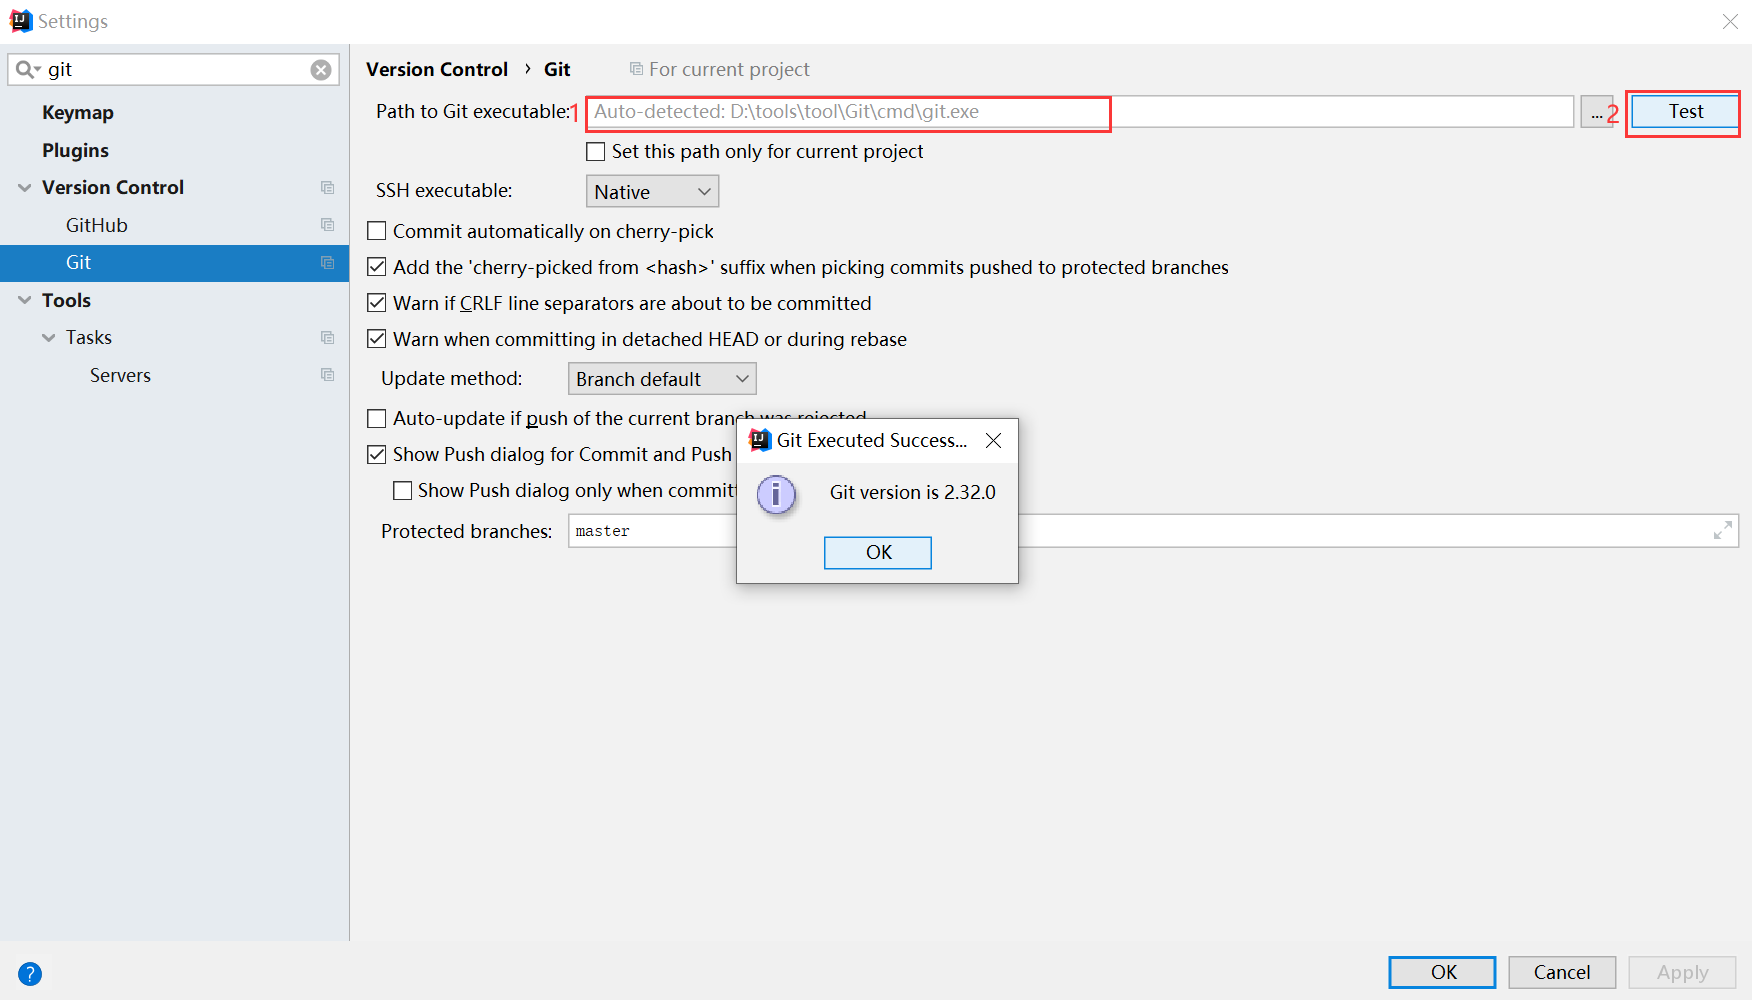Click the Version Control breadcrumb
The height and width of the screenshot is (1000, 1752).
pos(437,69)
